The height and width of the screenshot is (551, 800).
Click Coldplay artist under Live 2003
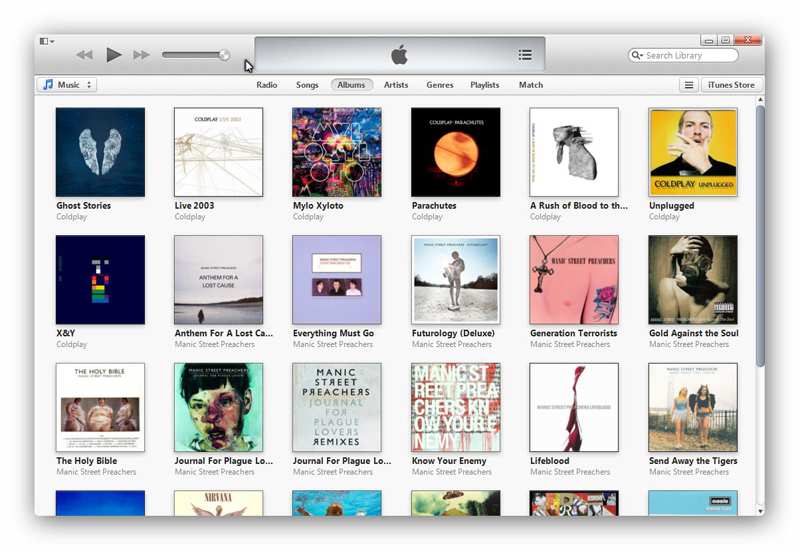point(190,217)
